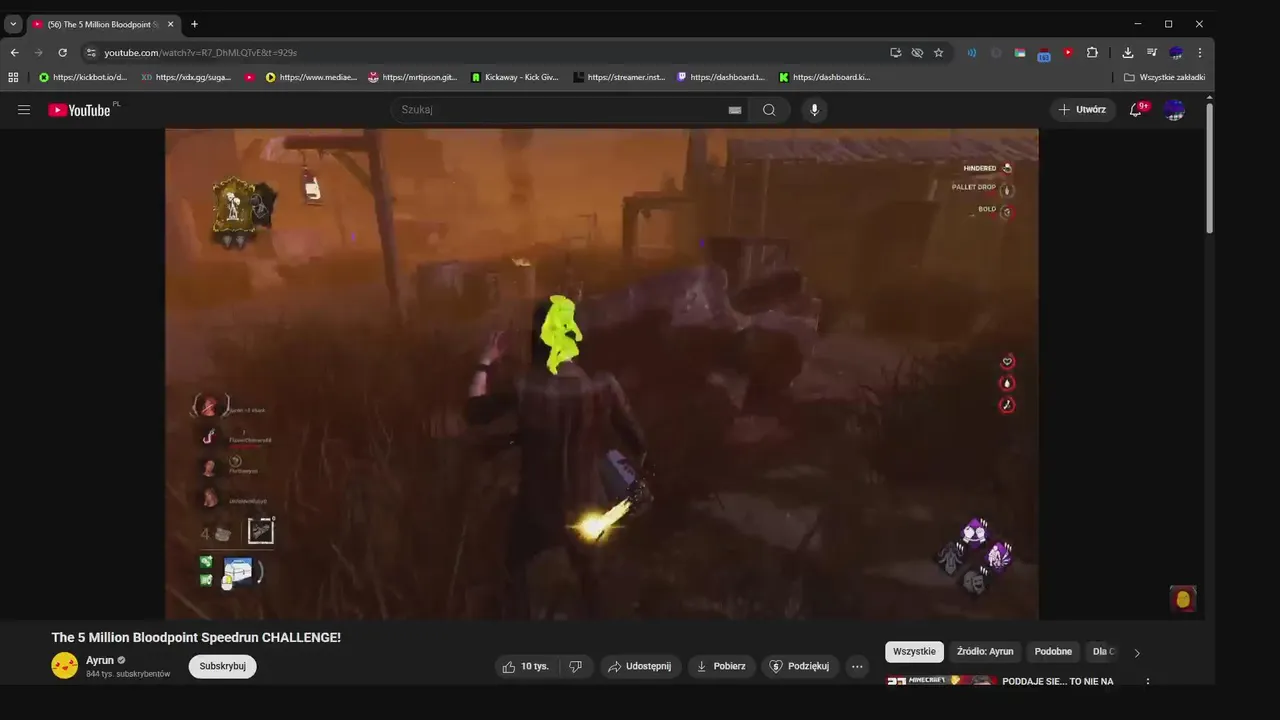The image size is (1280, 720).
Task: Bookmark this page with star icon
Action: (x=938, y=52)
